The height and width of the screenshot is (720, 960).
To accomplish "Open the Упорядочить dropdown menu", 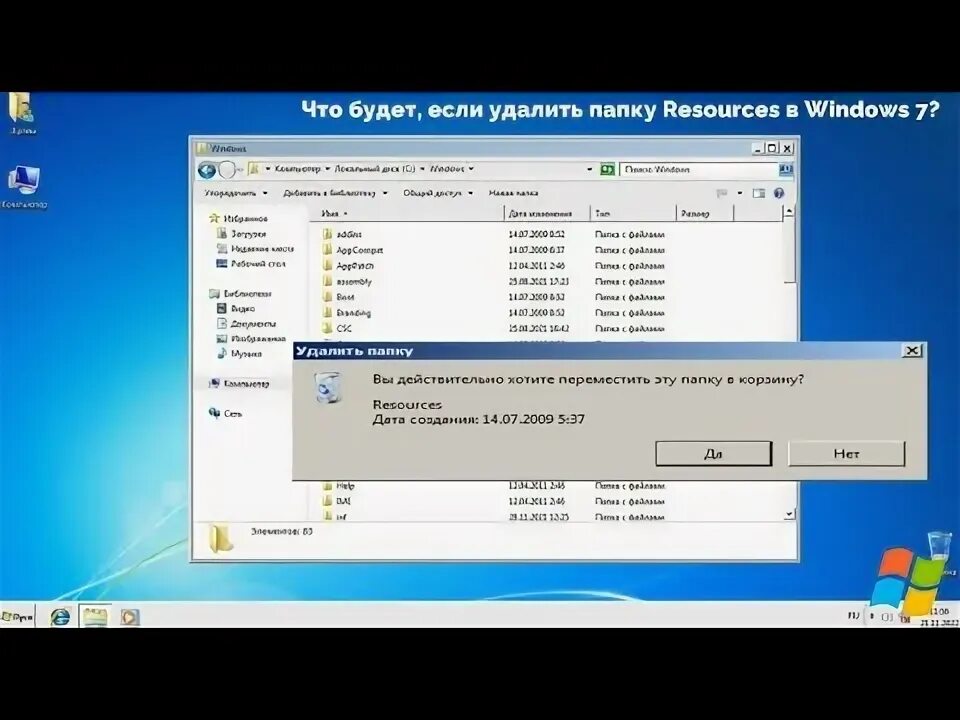I will pyautogui.click(x=236, y=193).
